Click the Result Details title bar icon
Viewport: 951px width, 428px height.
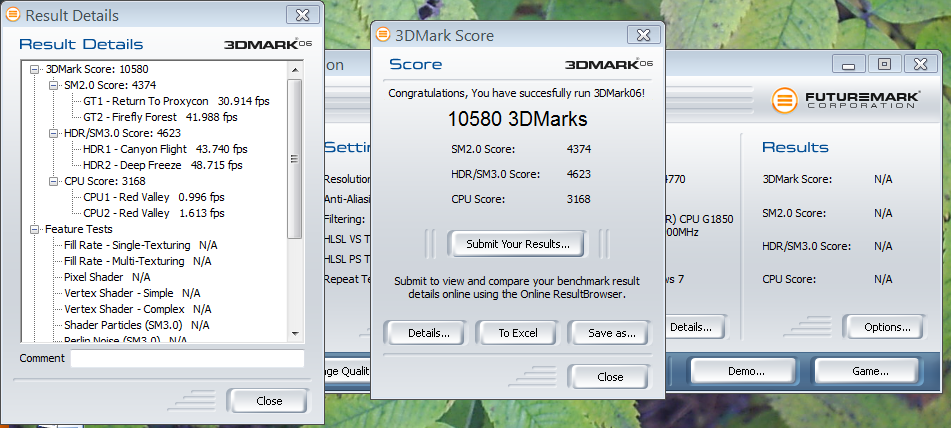pyautogui.click(x=13, y=15)
